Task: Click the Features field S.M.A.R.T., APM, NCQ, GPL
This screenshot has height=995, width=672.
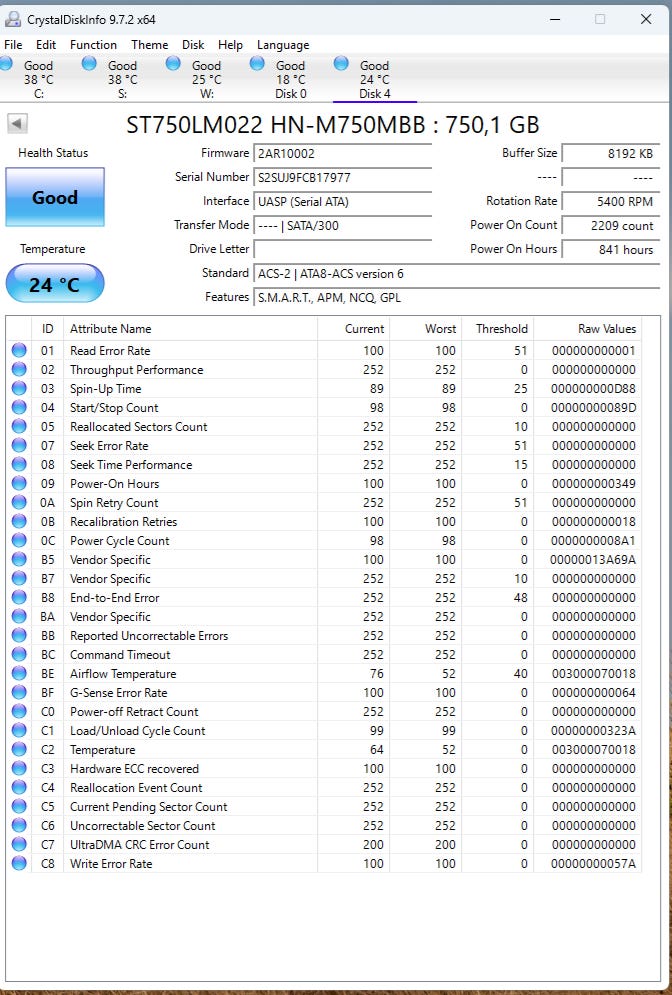Action: [x=456, y=298]
